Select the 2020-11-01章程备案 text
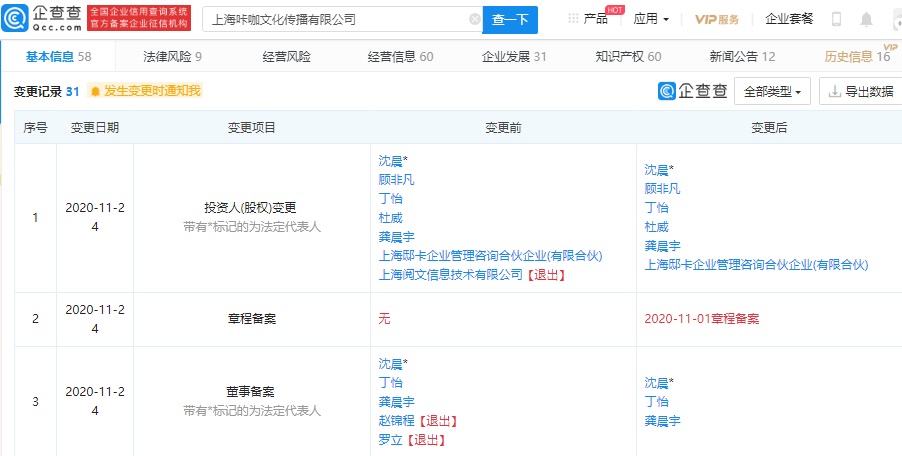Image resolution: width=902 pixels, height=456 pixels. point(702,319)
